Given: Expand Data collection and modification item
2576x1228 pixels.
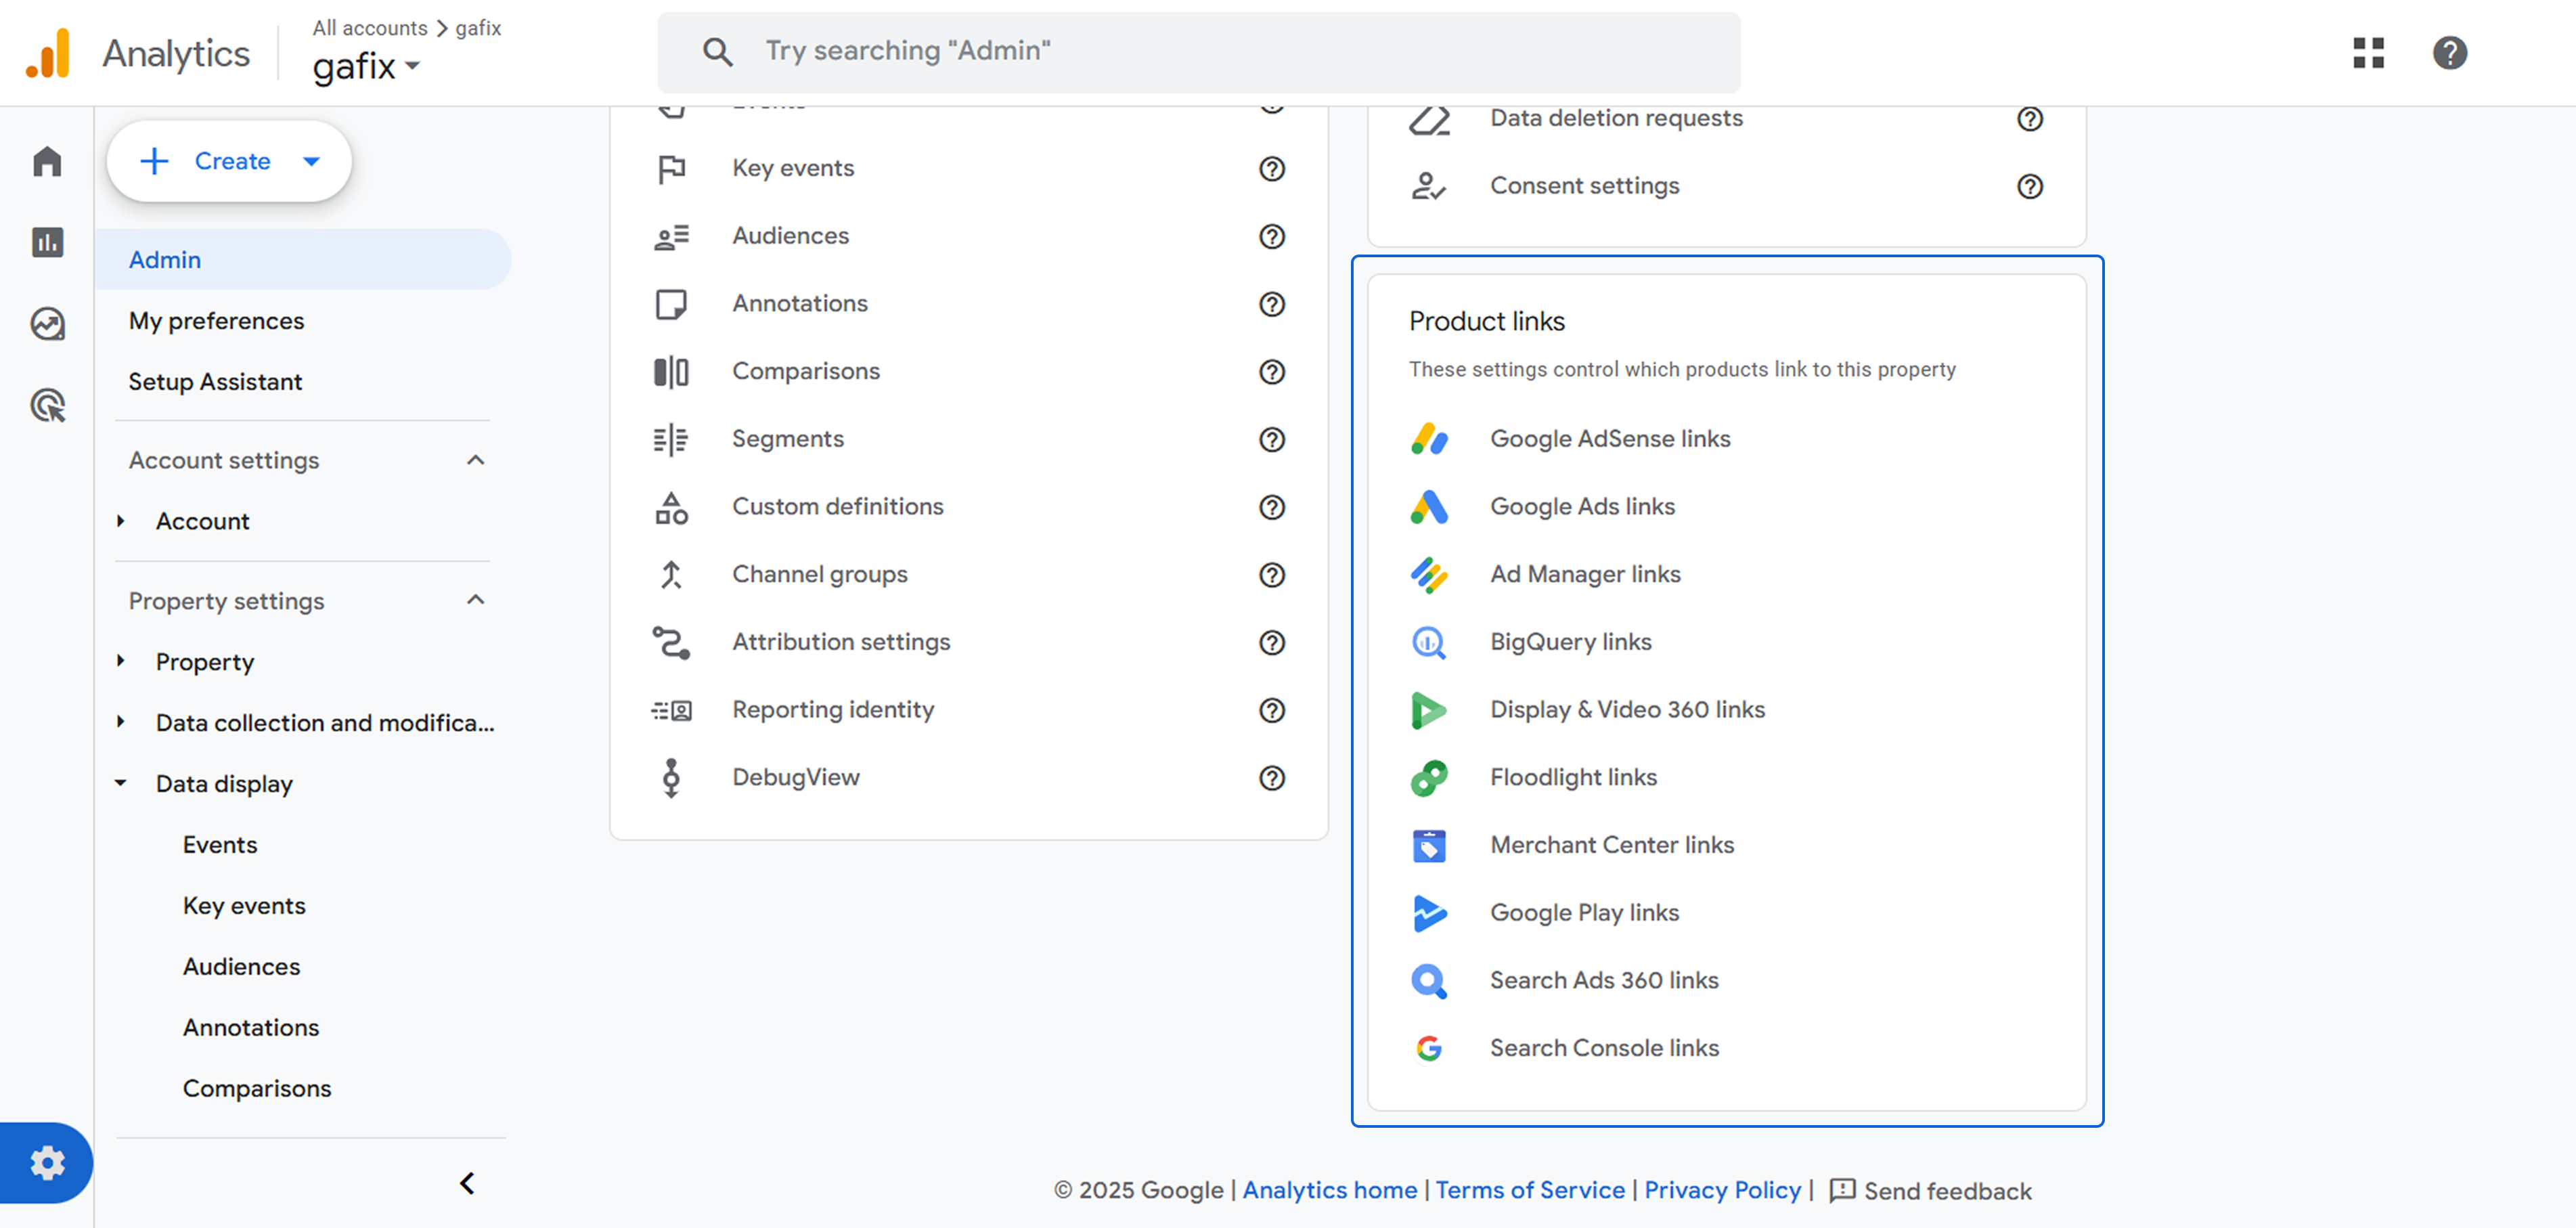Looking at the screenshot, I should [x=120, y=722].
